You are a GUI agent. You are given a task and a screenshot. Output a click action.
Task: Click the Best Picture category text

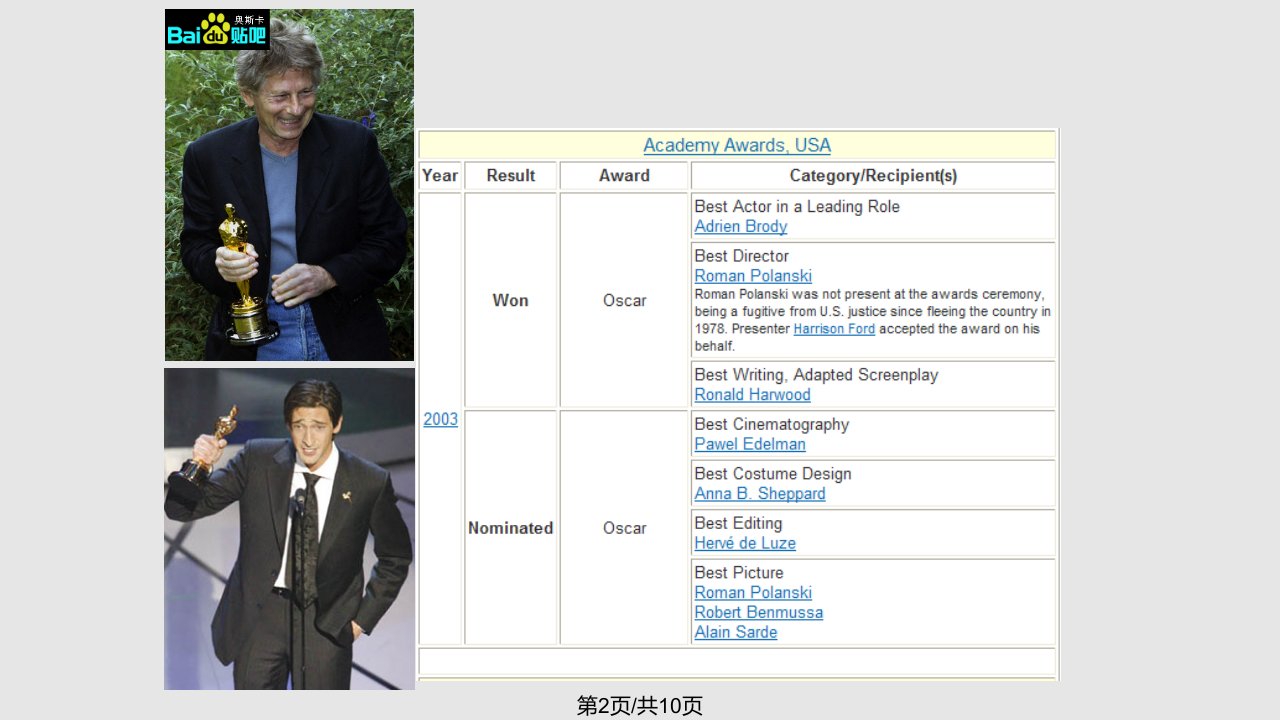tap(739, 572)
